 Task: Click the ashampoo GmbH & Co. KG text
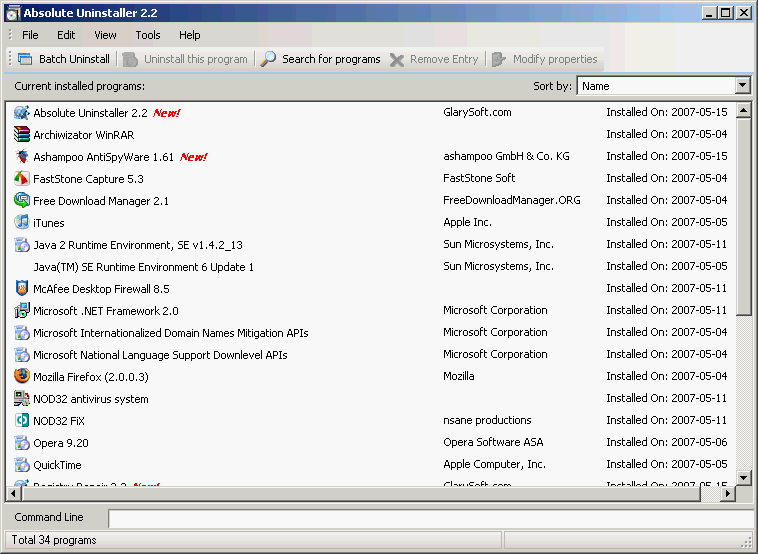click(506, 156)
